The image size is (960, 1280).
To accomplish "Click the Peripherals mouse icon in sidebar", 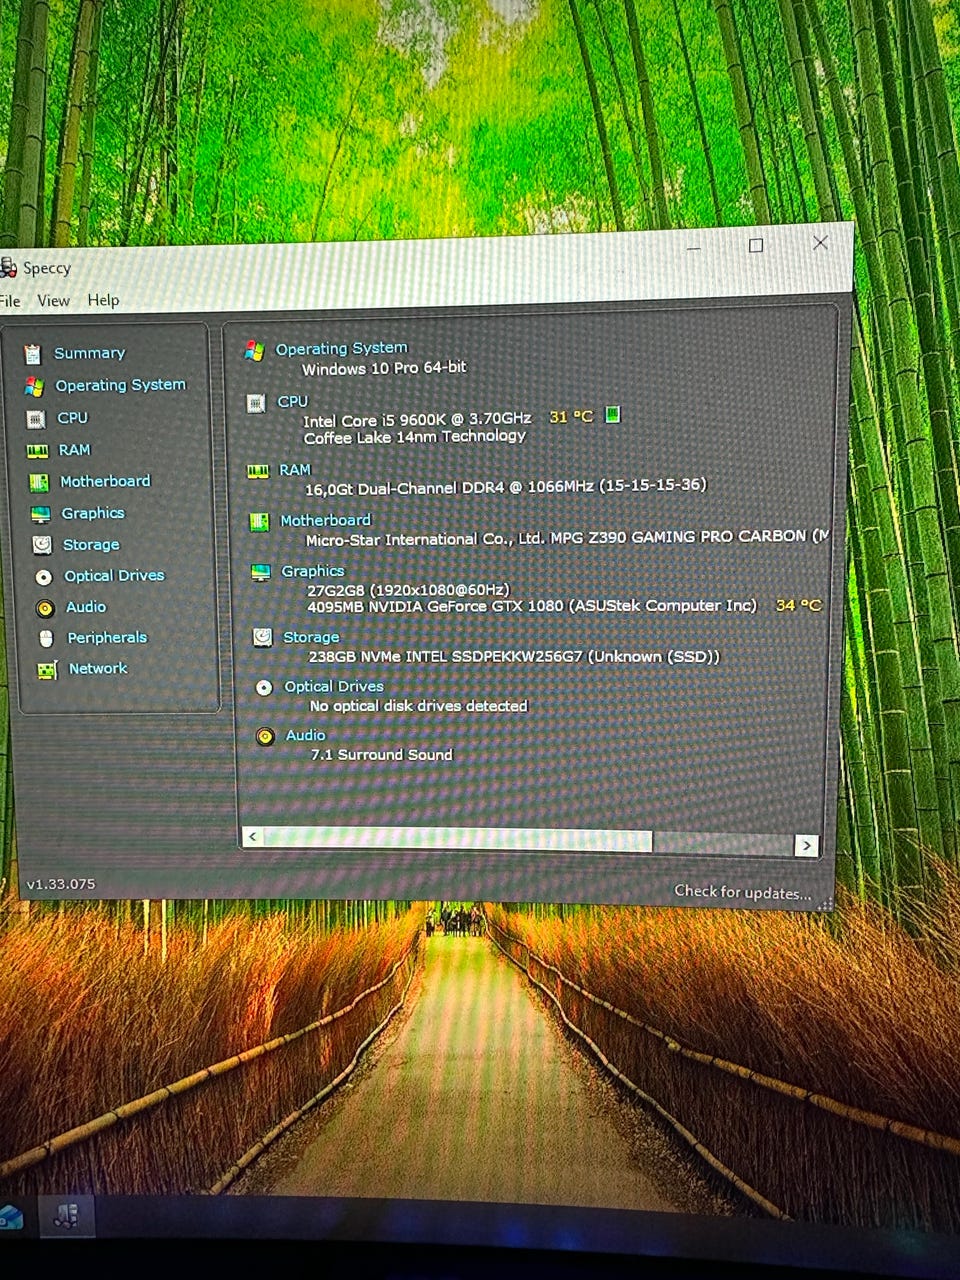I will 46,638.
